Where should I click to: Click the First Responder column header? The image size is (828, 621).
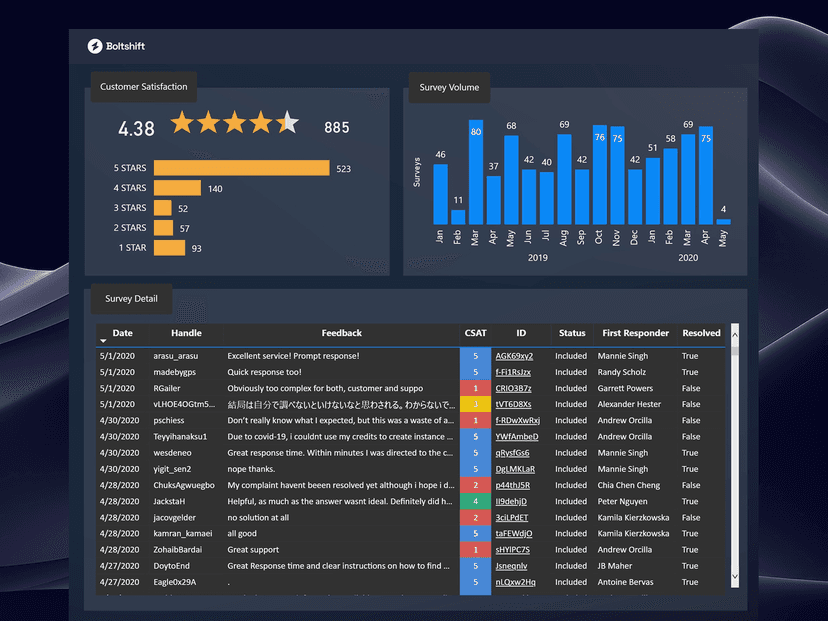635,333
